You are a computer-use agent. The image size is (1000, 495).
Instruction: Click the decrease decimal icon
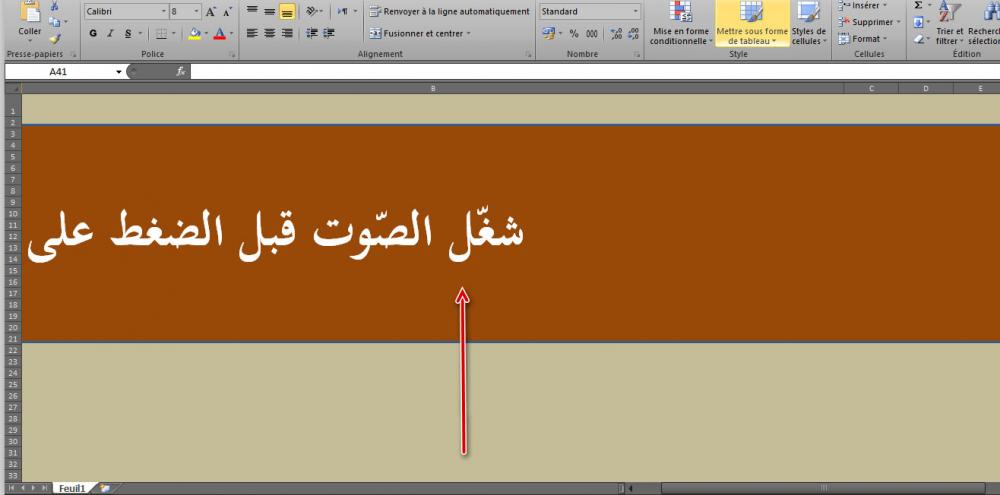coord(633,33)
